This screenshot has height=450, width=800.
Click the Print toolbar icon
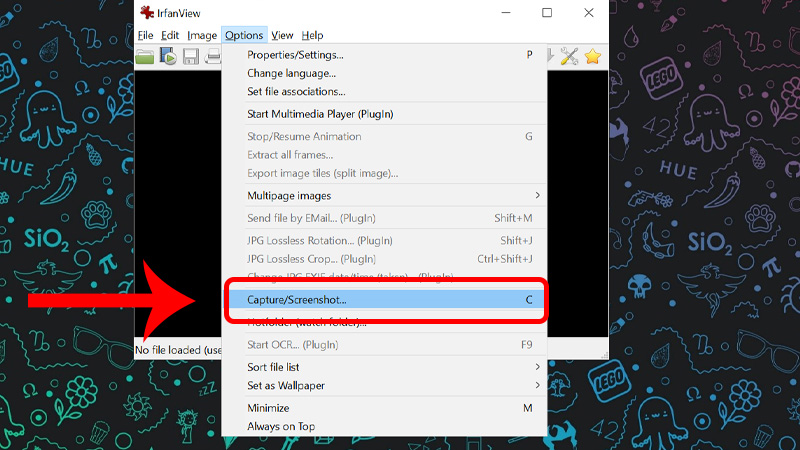(213, 56)
